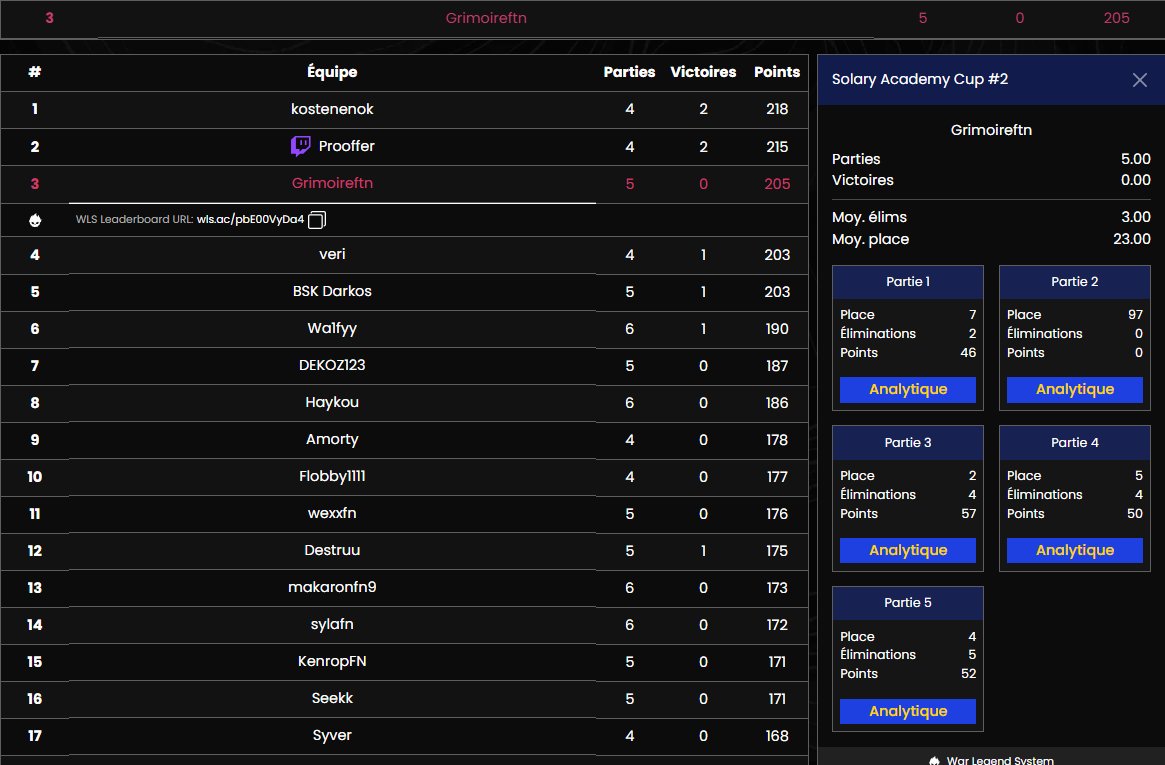Open Analytique for Partie 3

click(907, 550)
